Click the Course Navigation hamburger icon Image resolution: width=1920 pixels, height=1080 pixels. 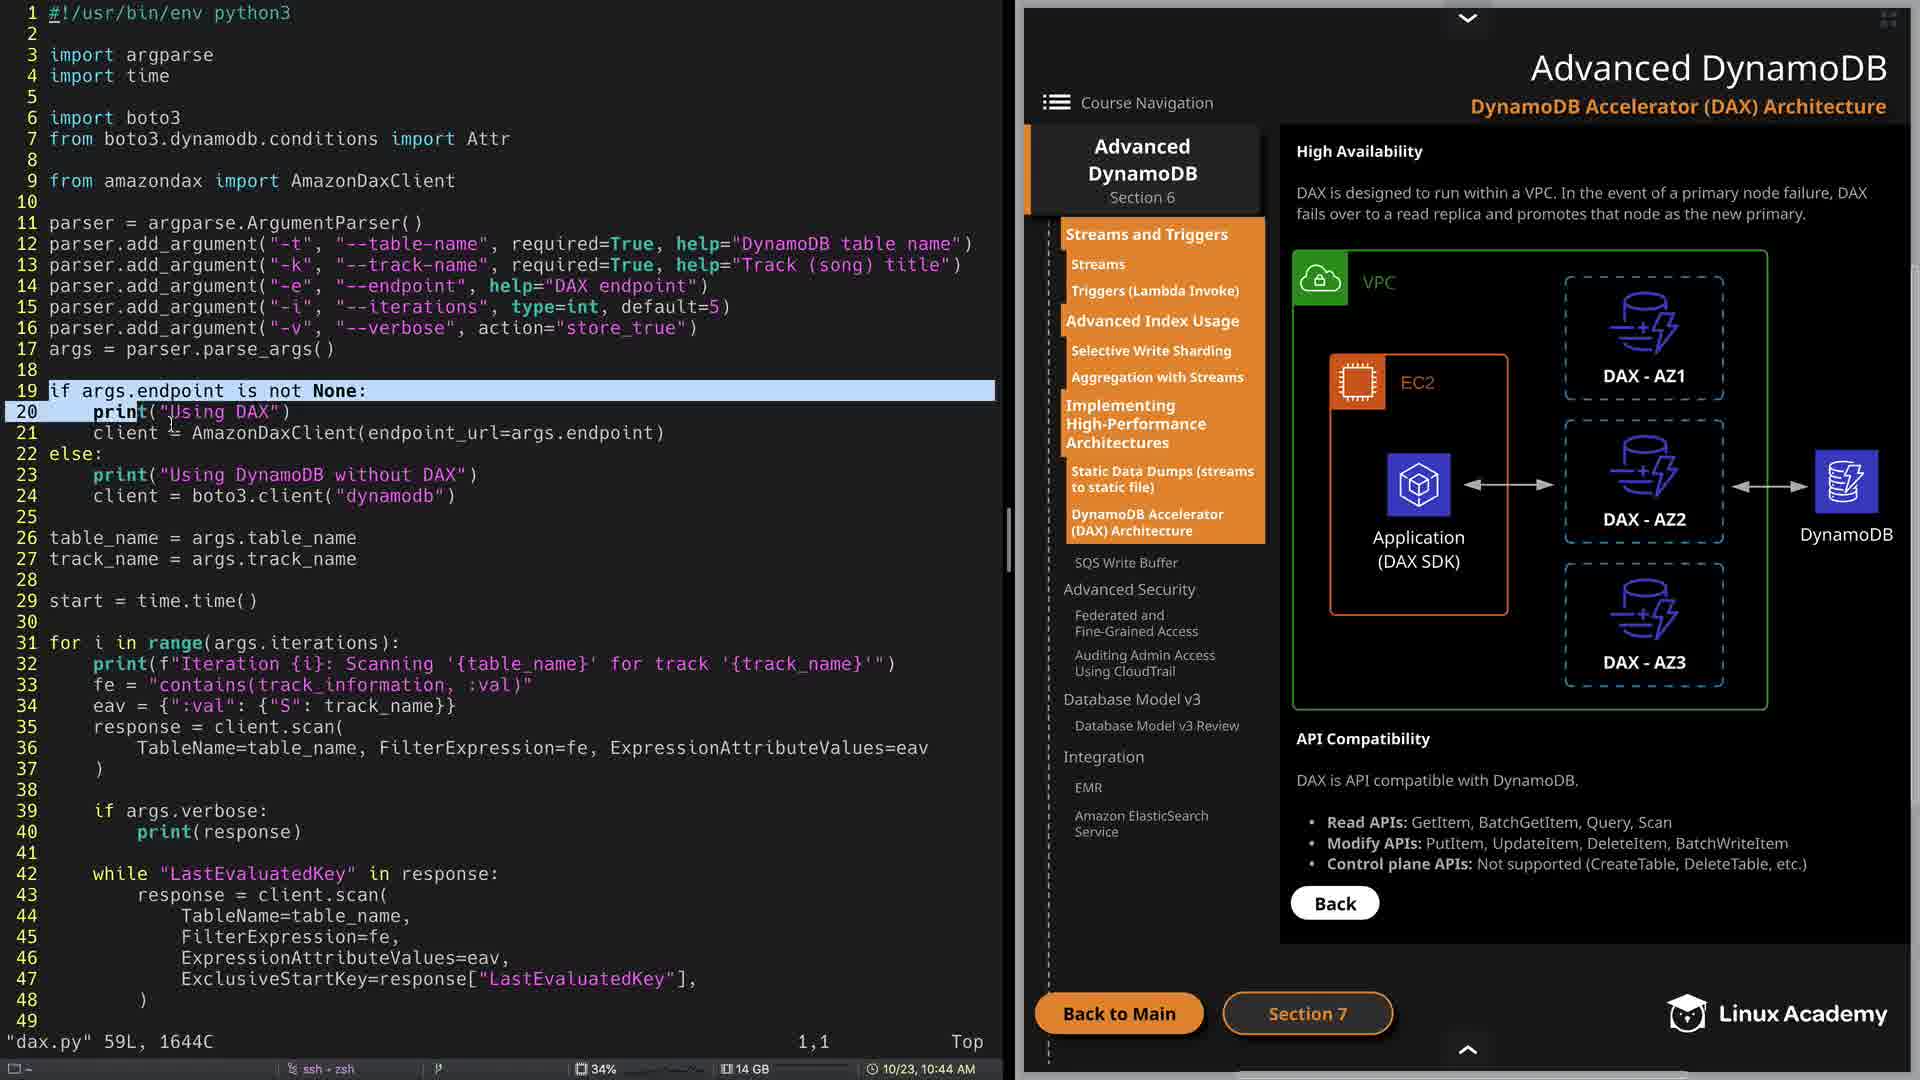(1056, 102)
